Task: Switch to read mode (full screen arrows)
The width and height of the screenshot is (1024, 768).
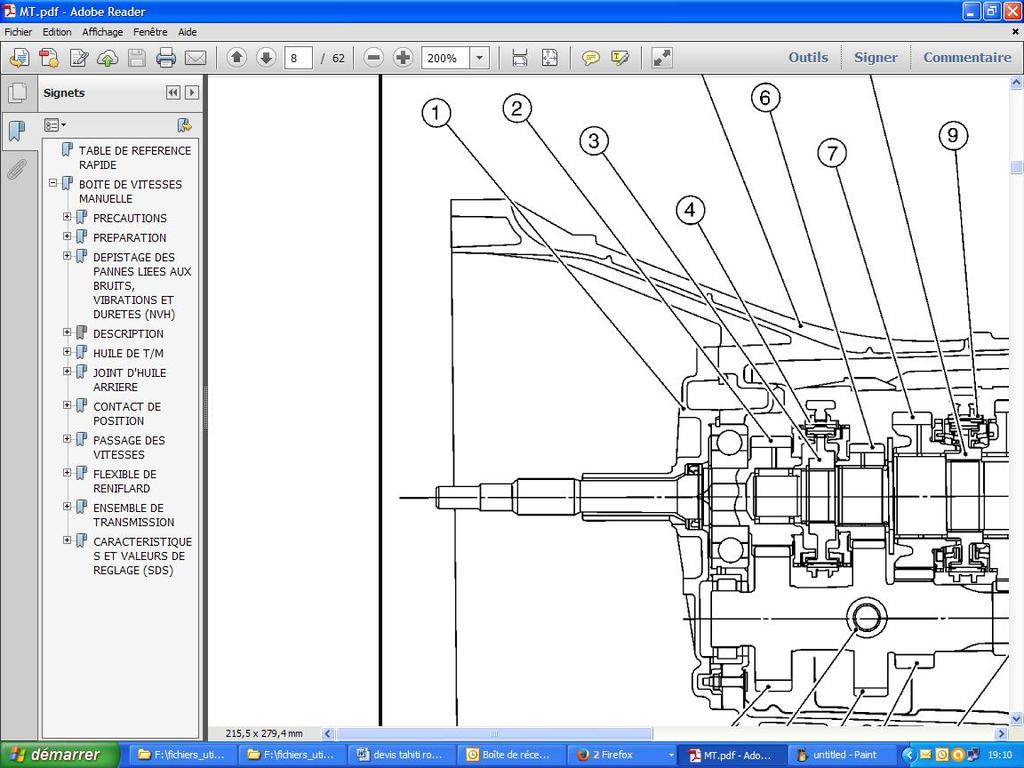Action: 662,58
